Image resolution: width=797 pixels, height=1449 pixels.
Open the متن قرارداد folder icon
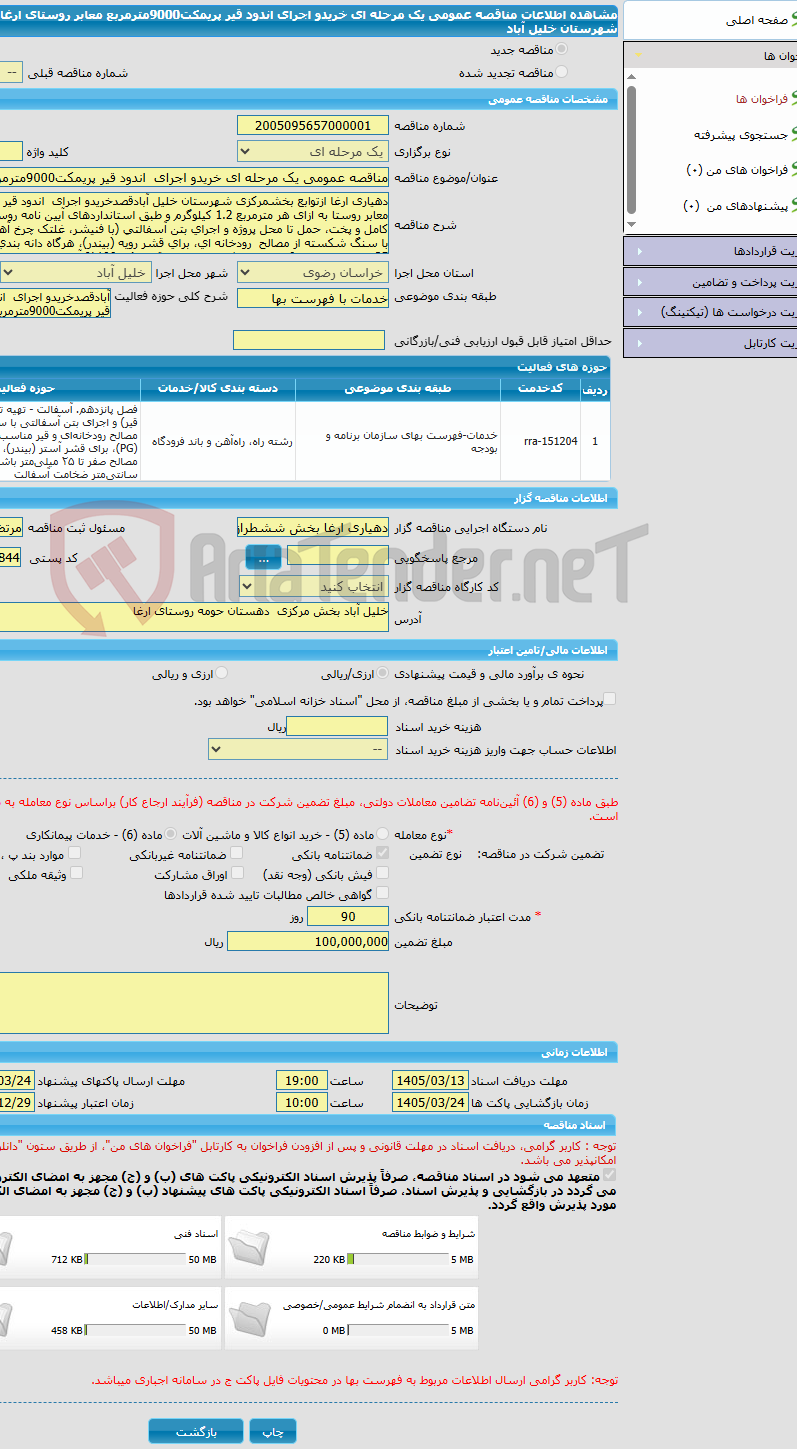248,1317
